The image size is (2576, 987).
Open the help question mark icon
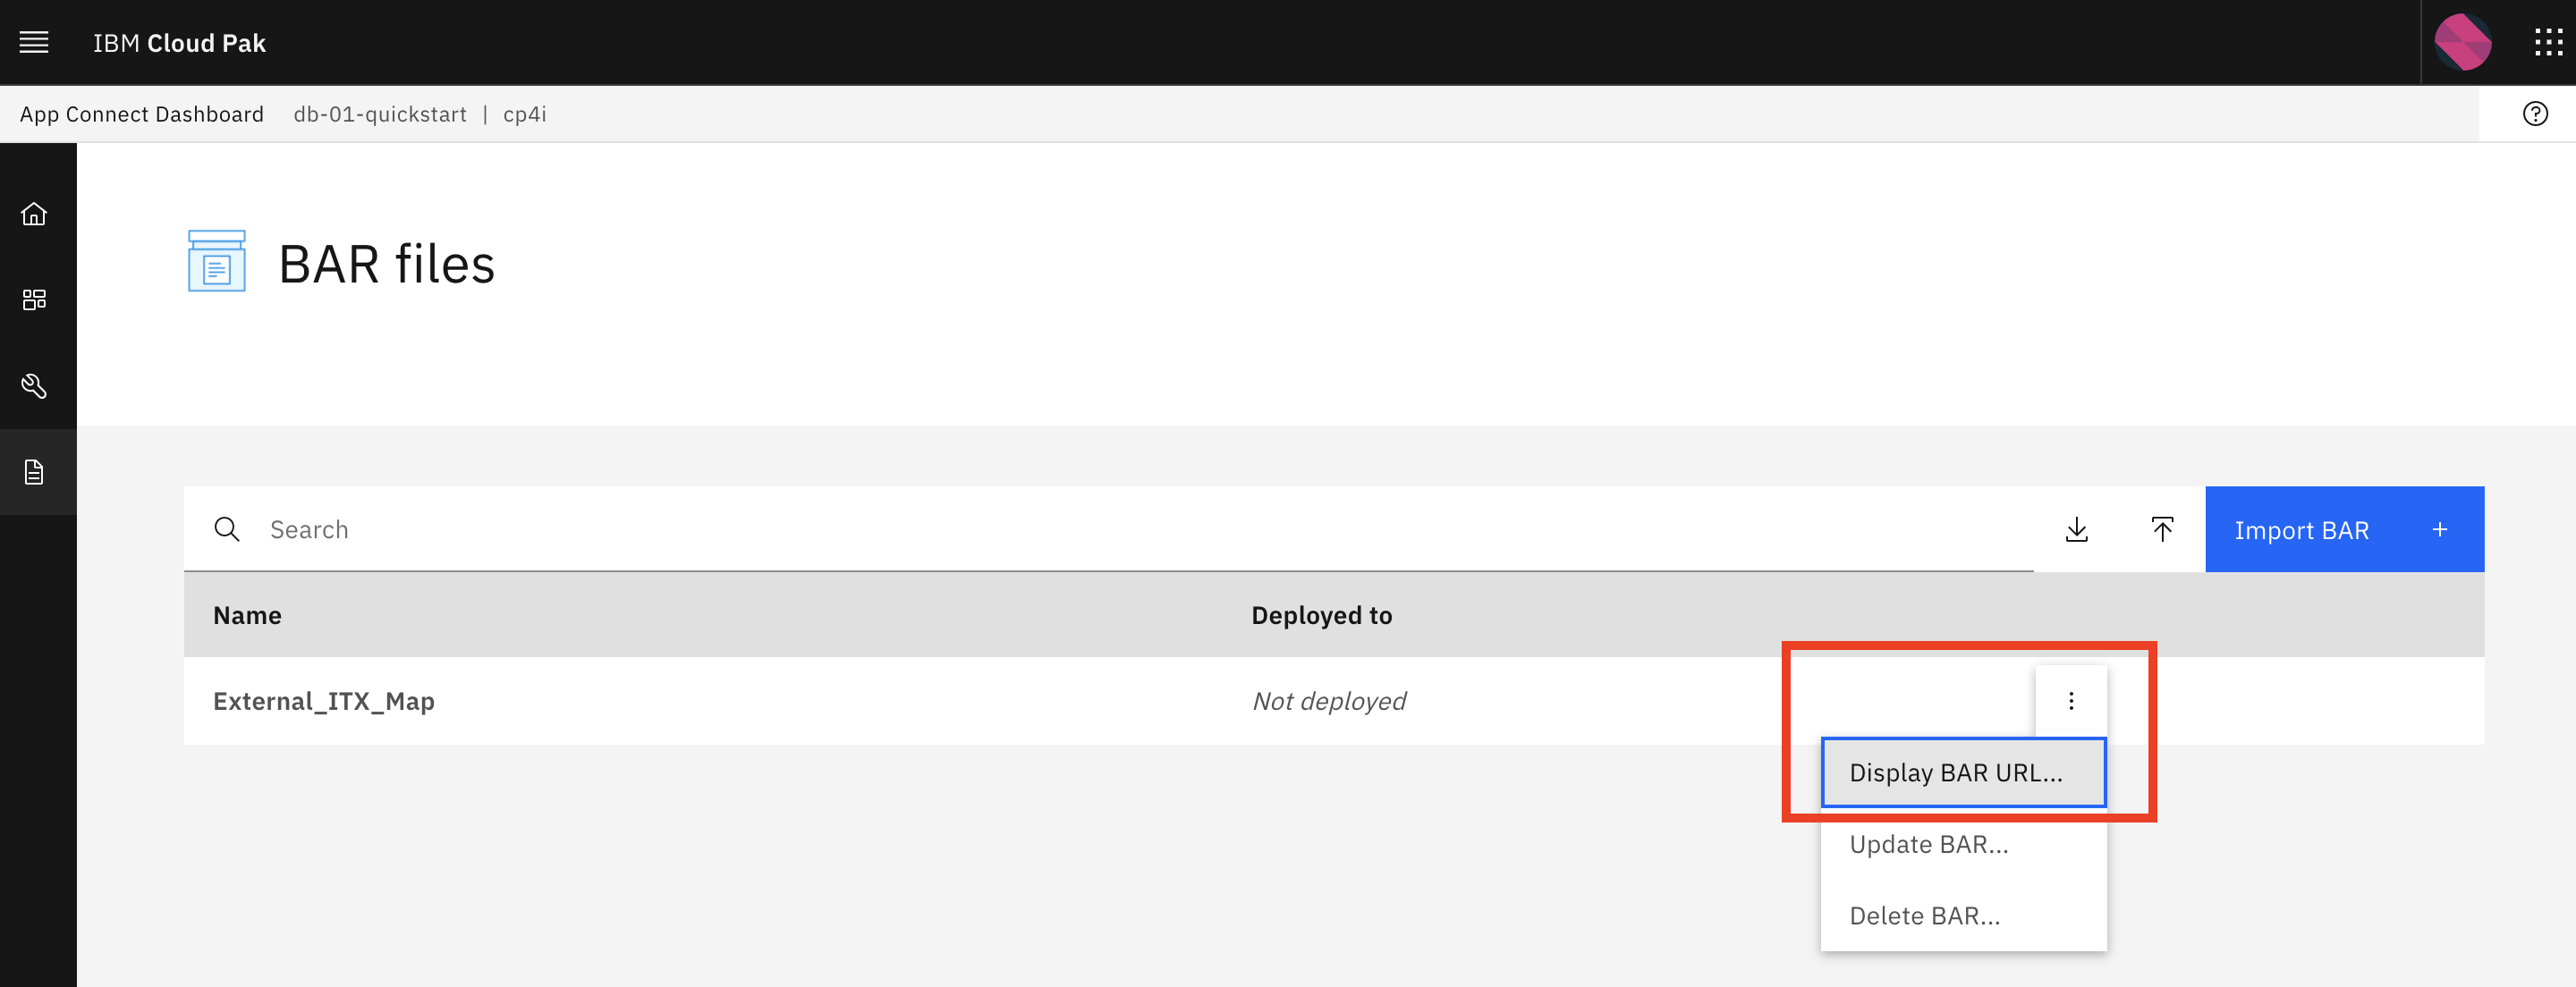tap(2535, 114)
